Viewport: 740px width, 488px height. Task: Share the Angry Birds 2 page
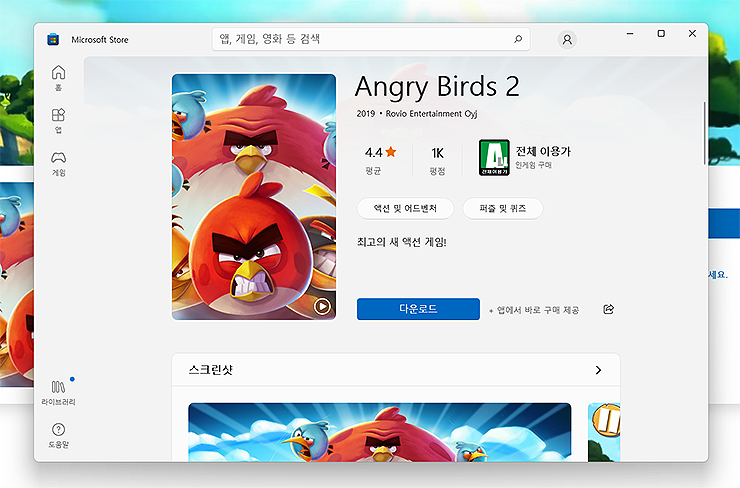(608, 309)
